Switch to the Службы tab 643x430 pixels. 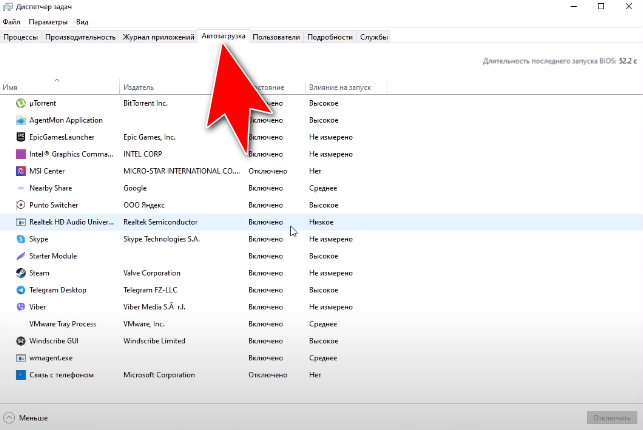(374, 37)
